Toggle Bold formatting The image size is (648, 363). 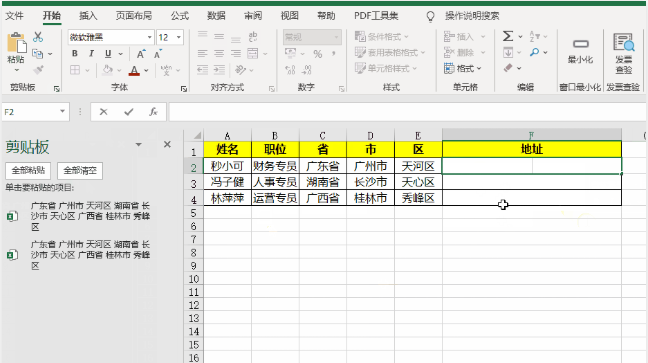click(x=75, y=53)
